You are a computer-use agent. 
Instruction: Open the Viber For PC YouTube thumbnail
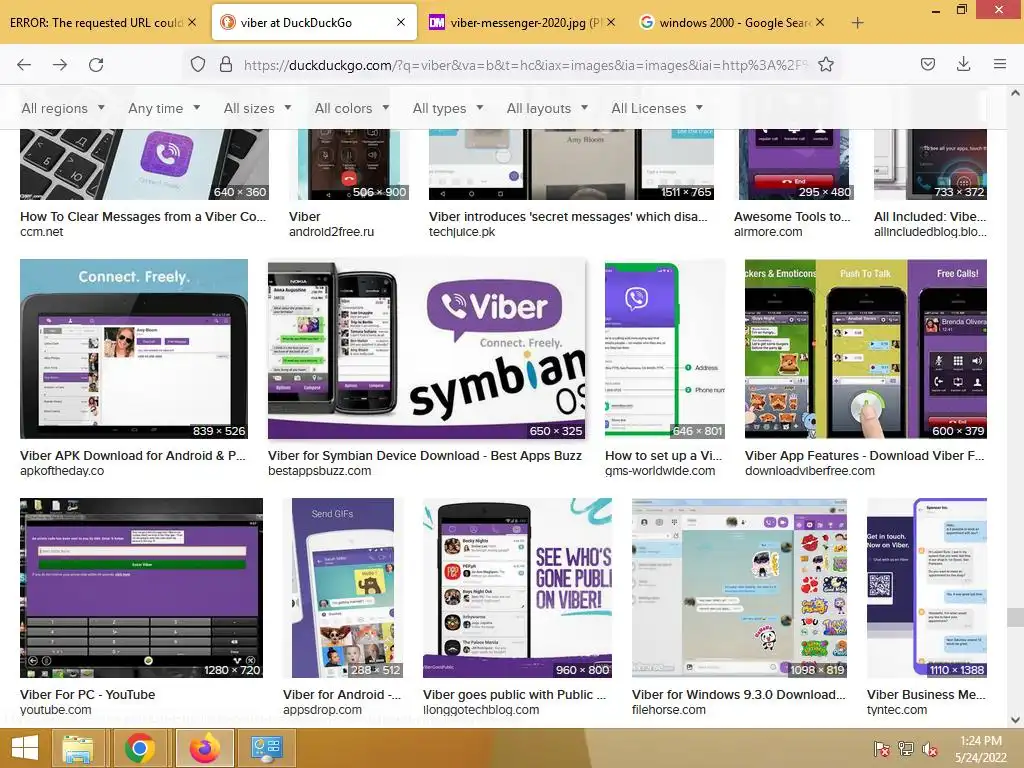141,588
